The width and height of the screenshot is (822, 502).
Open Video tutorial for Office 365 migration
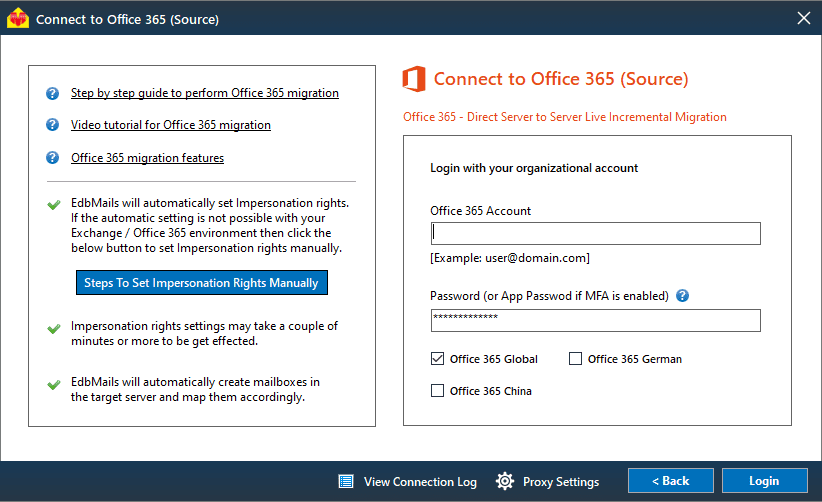(171, 125)
